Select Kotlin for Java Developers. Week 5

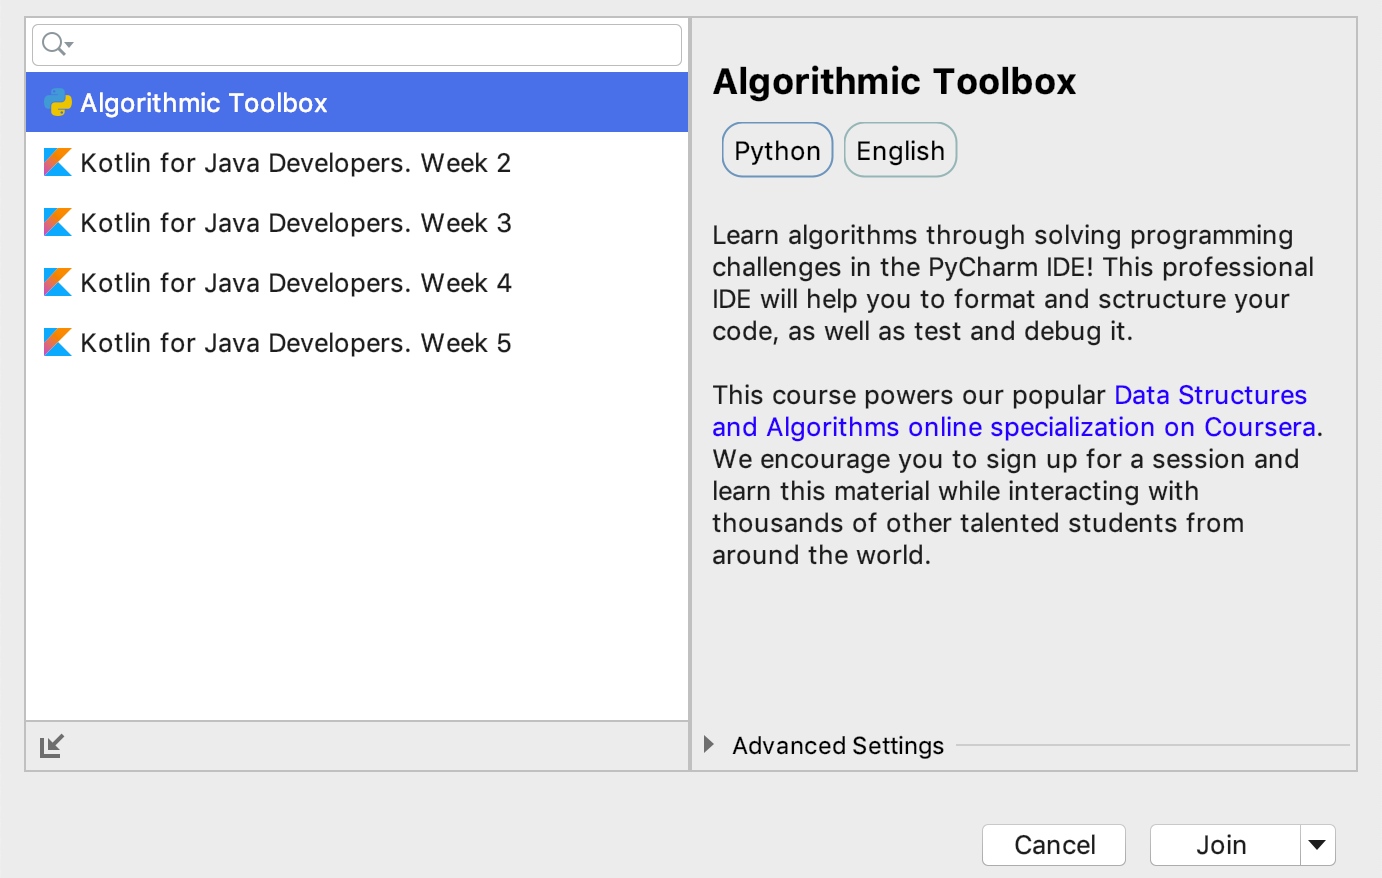point(357,342)
